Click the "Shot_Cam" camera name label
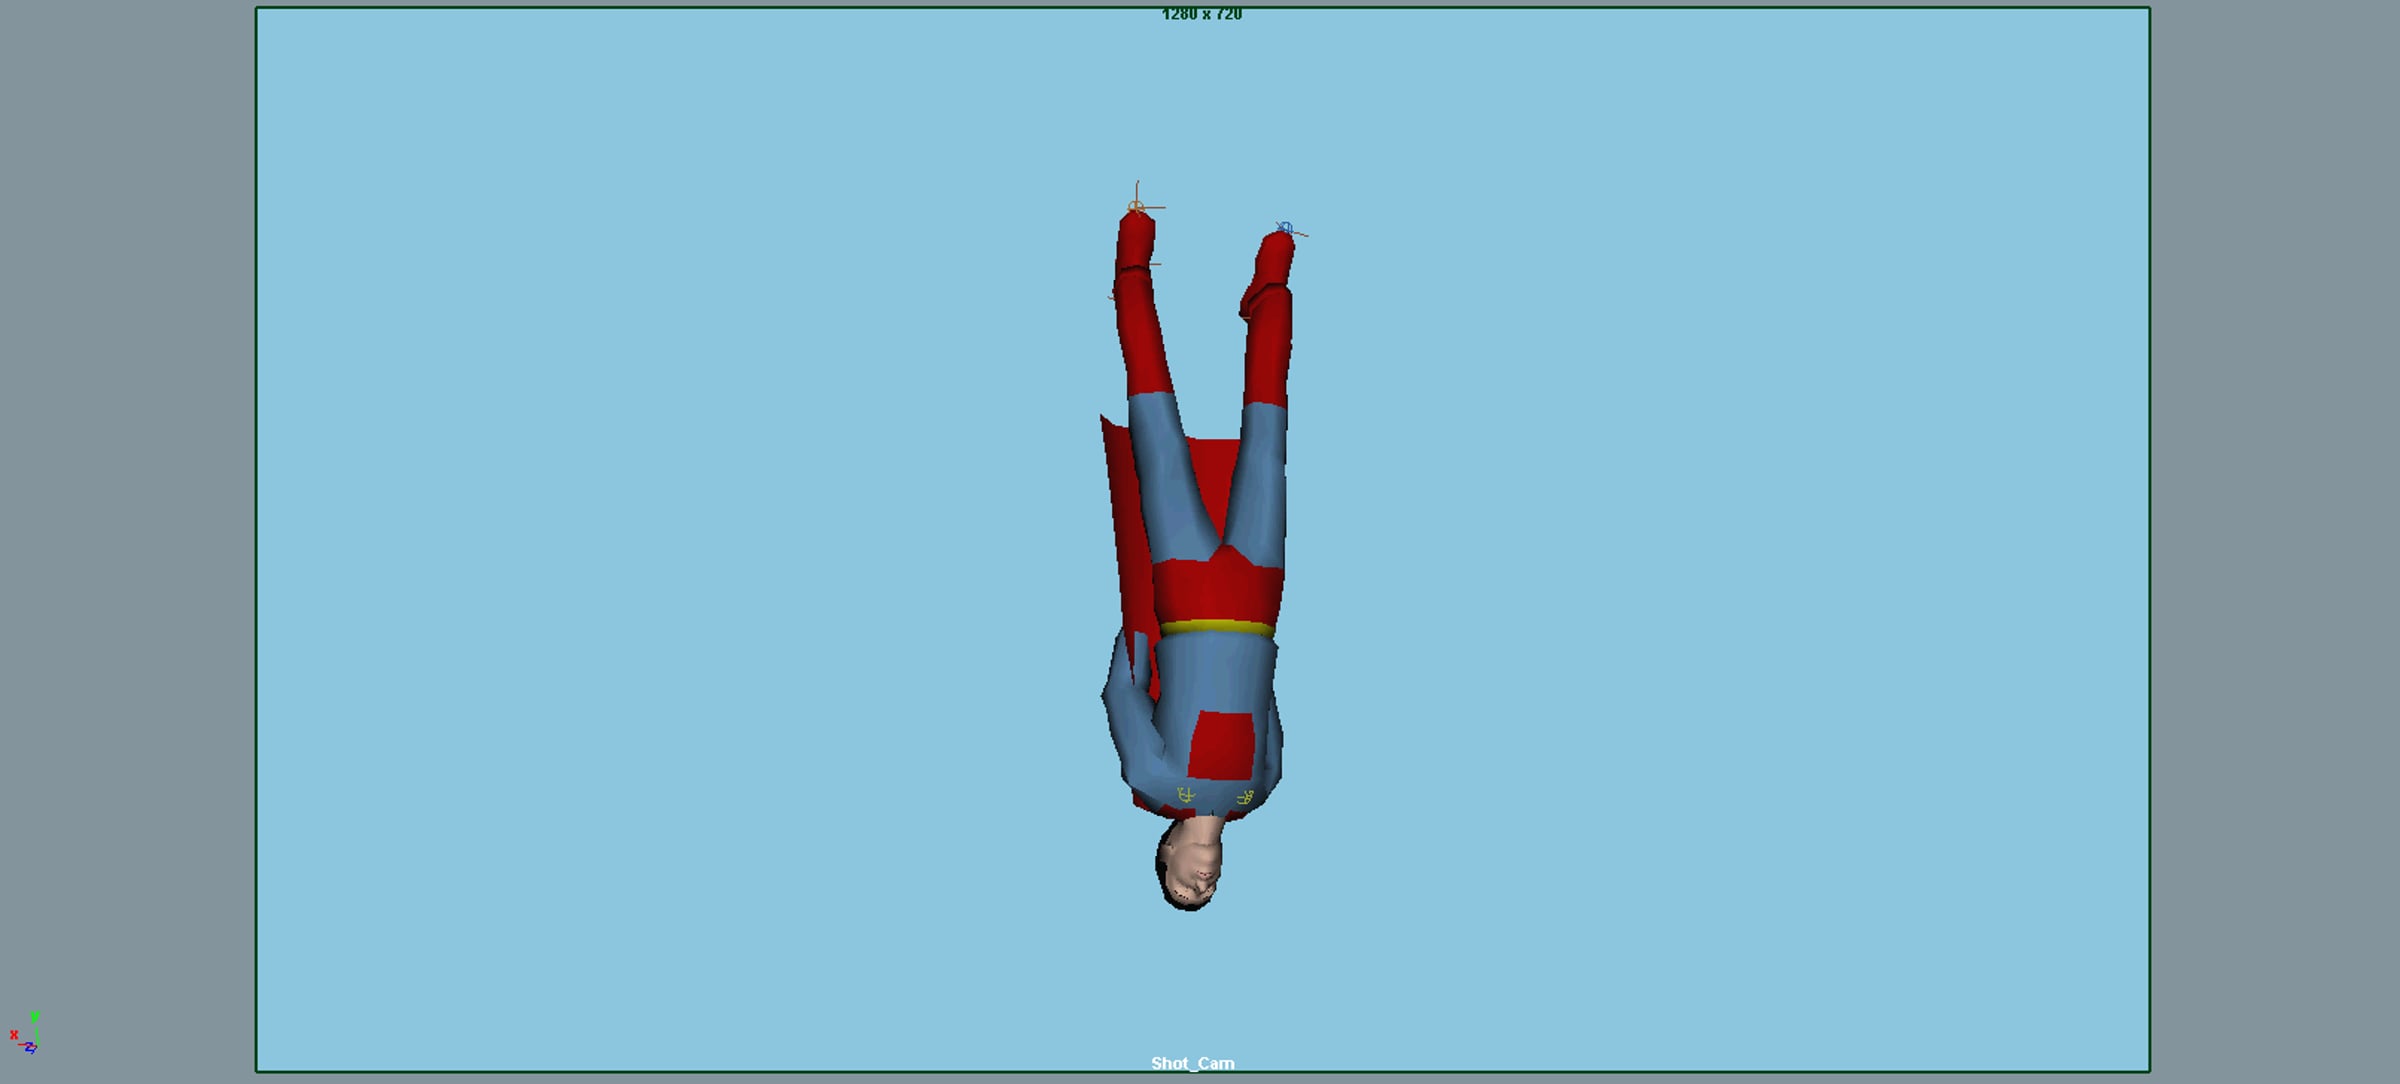This screenshot has height=1084, width=2400. (1192, 1063)
